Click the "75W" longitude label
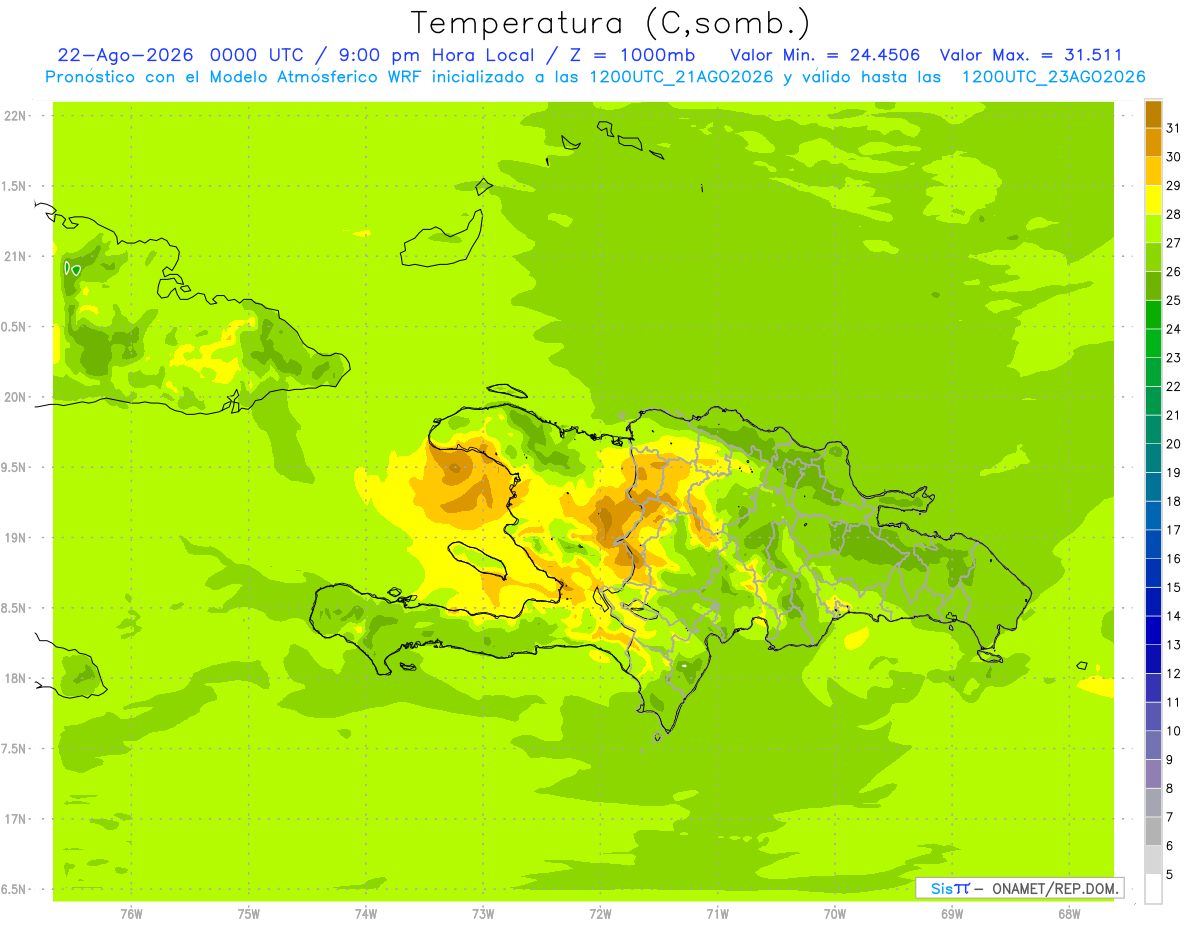The image size is (1200, 927). (249, 914)
